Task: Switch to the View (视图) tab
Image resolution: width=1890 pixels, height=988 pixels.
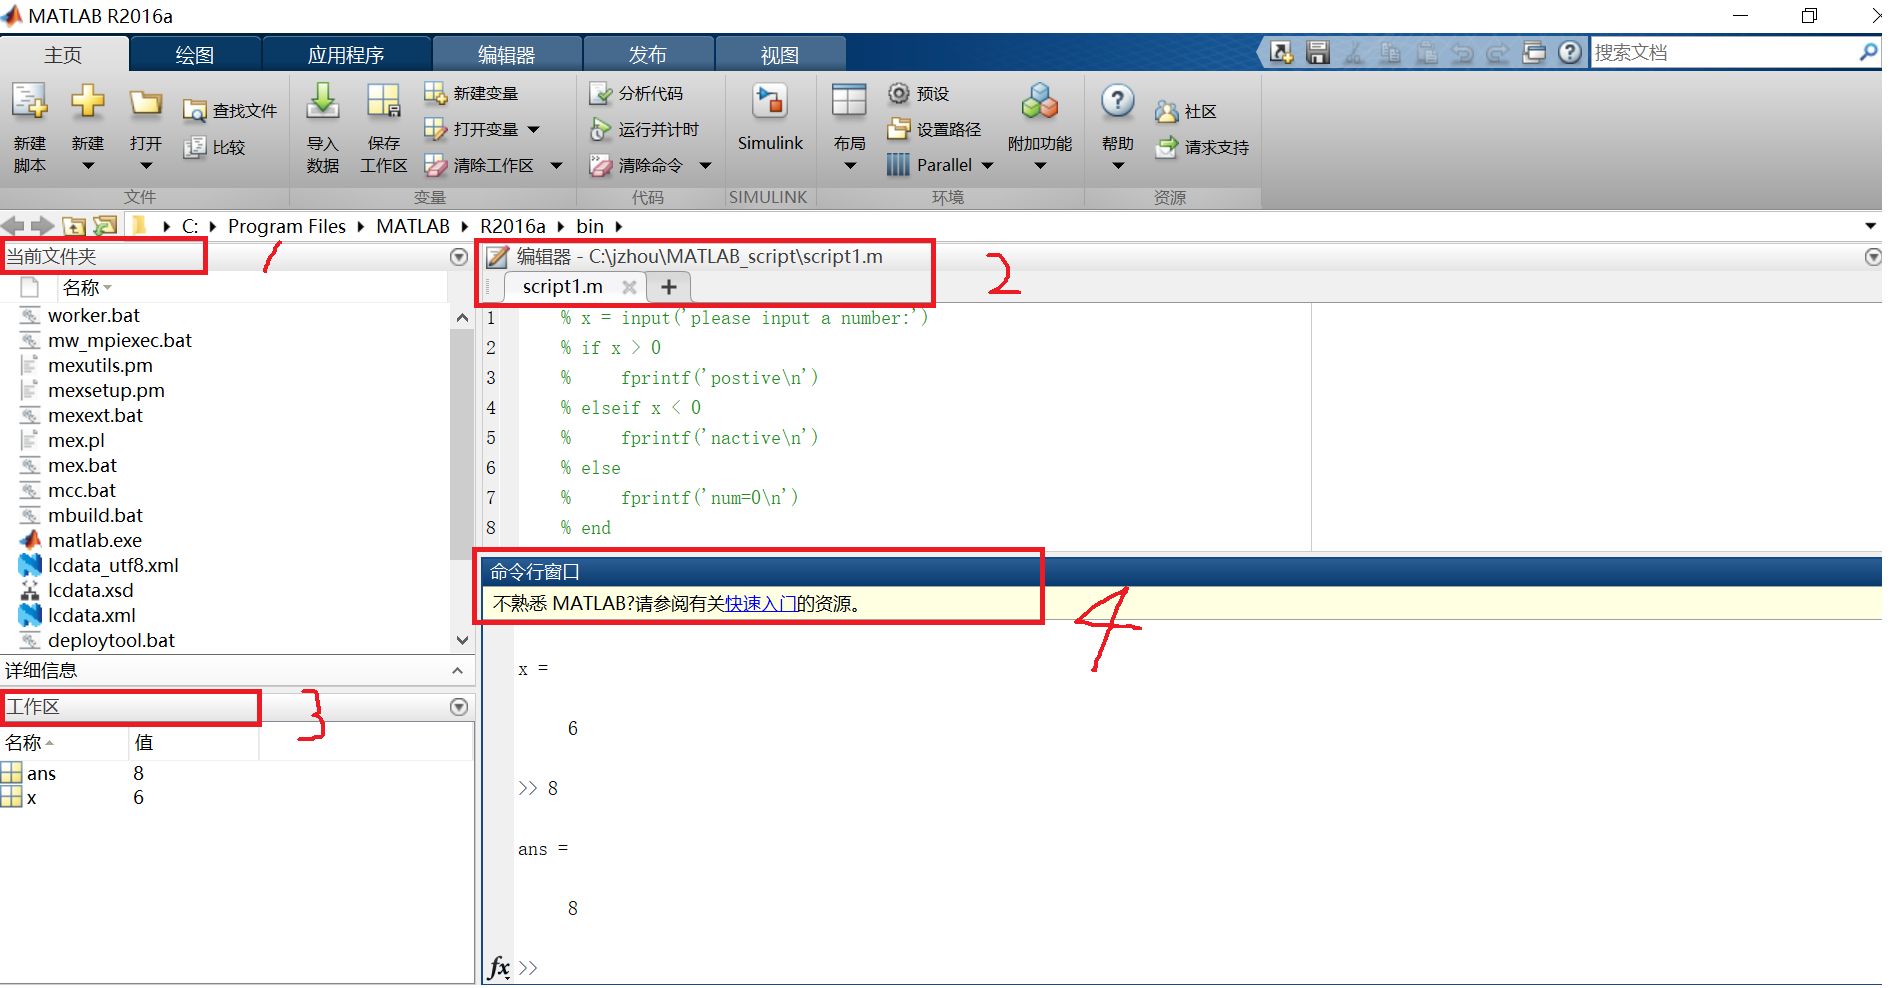Action: pyautogui.click(x=780, y=55)
